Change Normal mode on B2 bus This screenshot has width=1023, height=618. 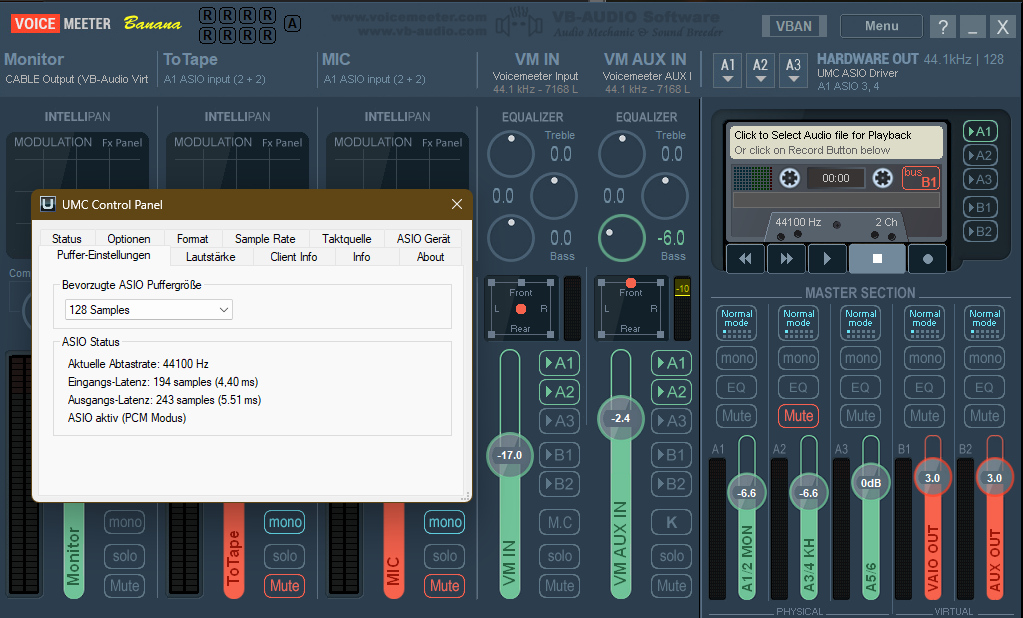coord(985,324)
